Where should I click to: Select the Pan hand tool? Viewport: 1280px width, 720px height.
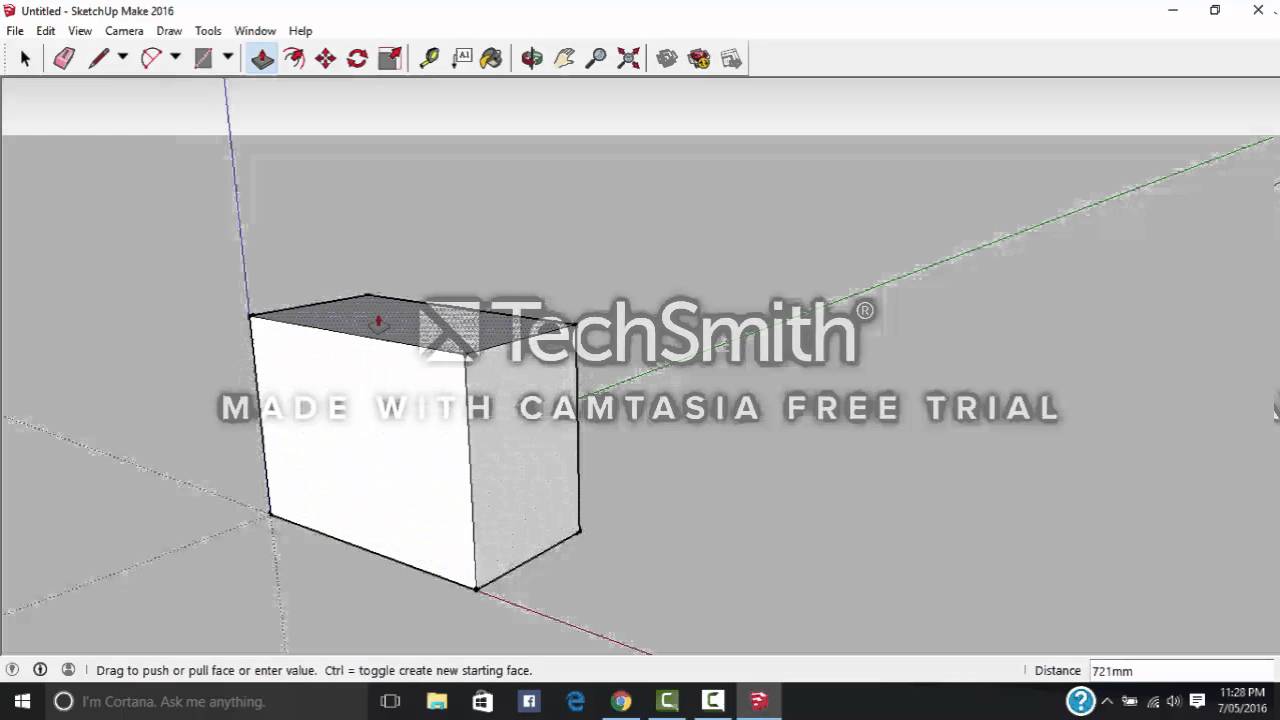point(564,59)
